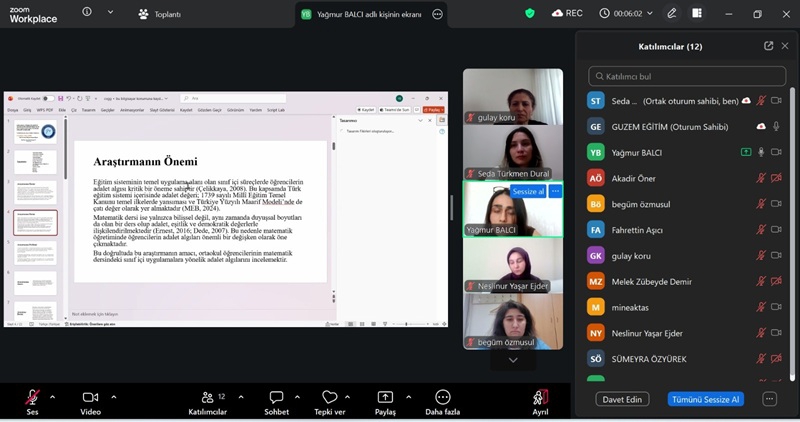This screenshot has width=800, height=422.
Task: Open the Toplantı tab
Action: (x=160, y=14)
